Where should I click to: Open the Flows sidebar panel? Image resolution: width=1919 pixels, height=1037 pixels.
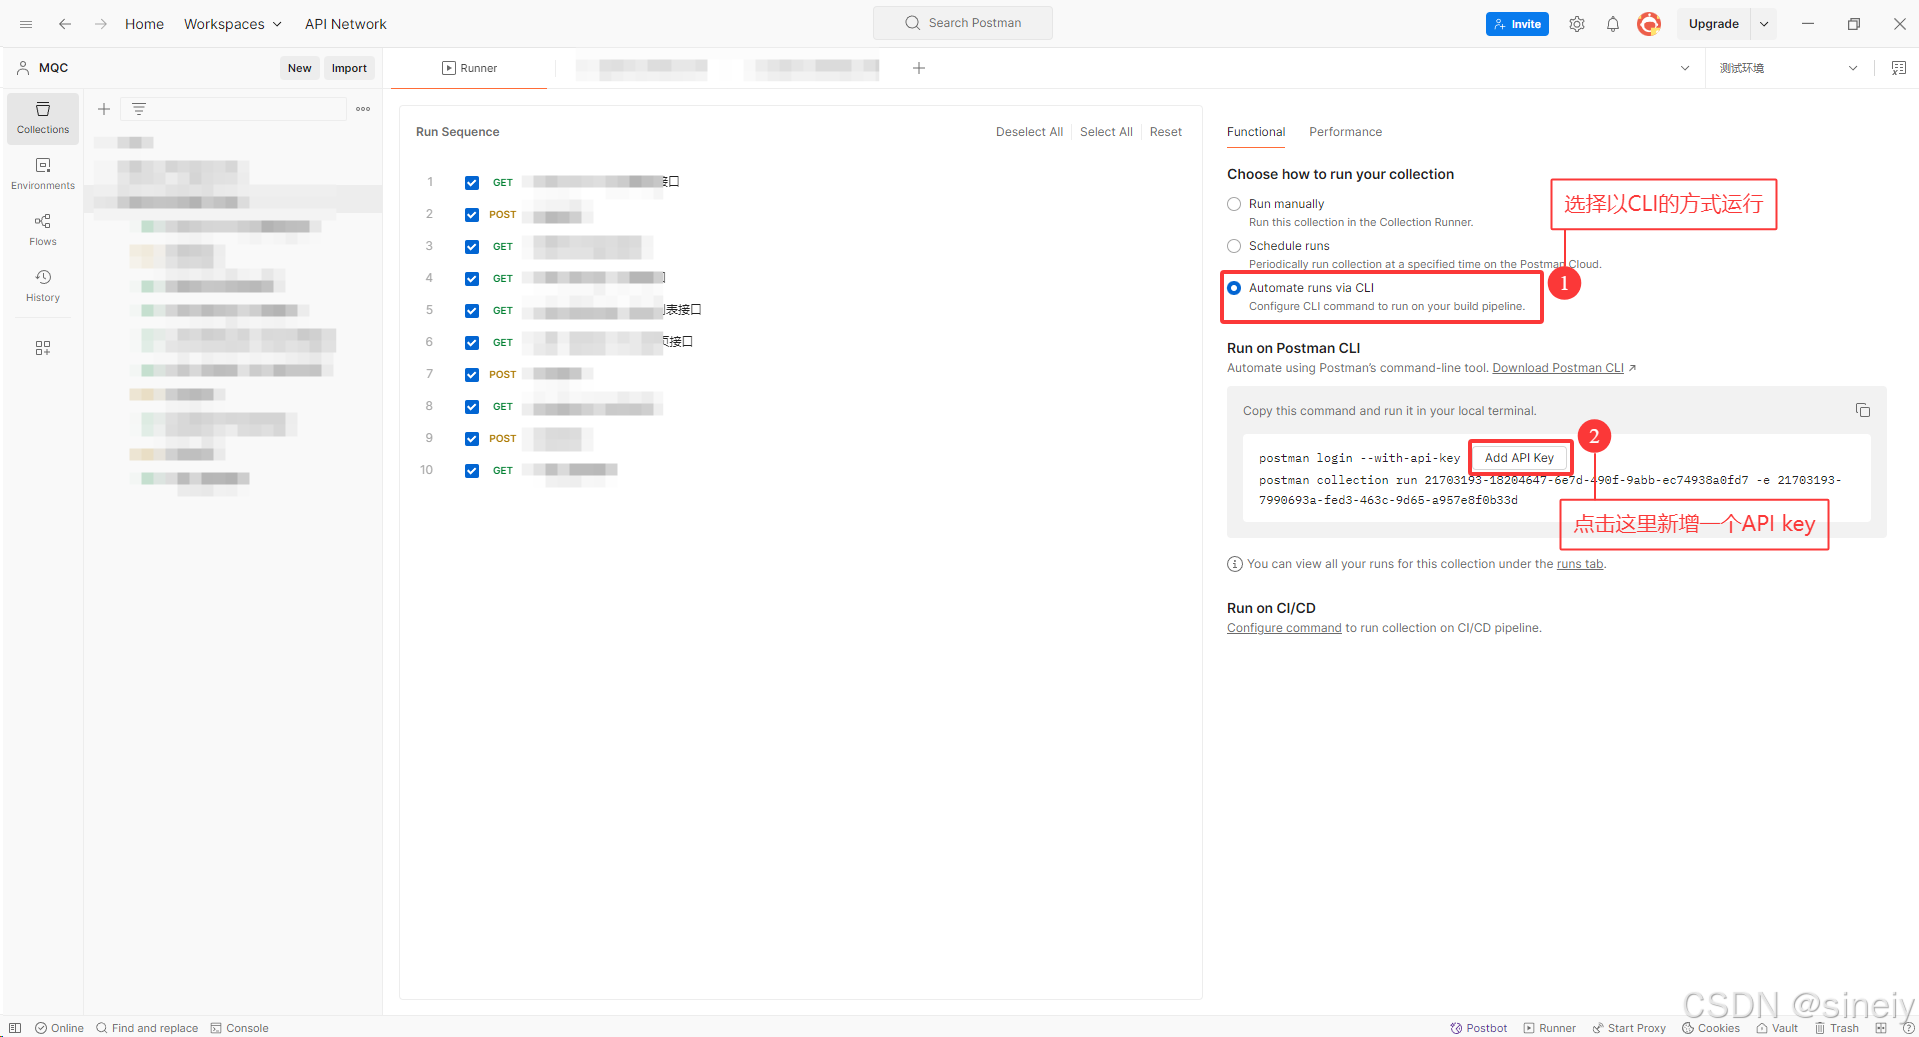click(43, 230)
